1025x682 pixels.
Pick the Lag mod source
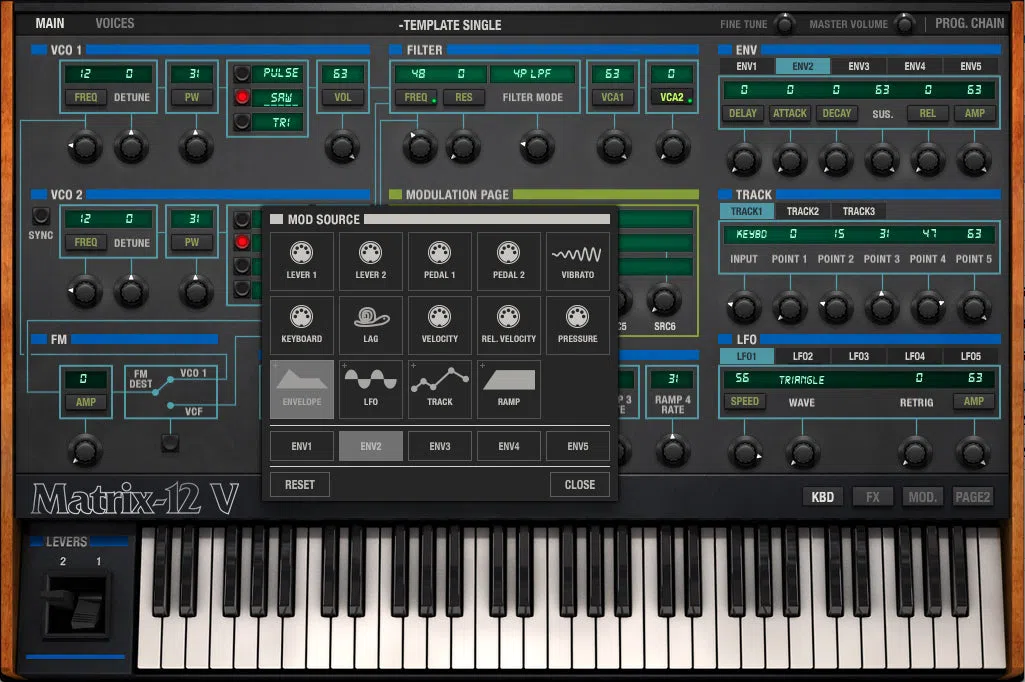pyautogui.click(x=371, y=325)
